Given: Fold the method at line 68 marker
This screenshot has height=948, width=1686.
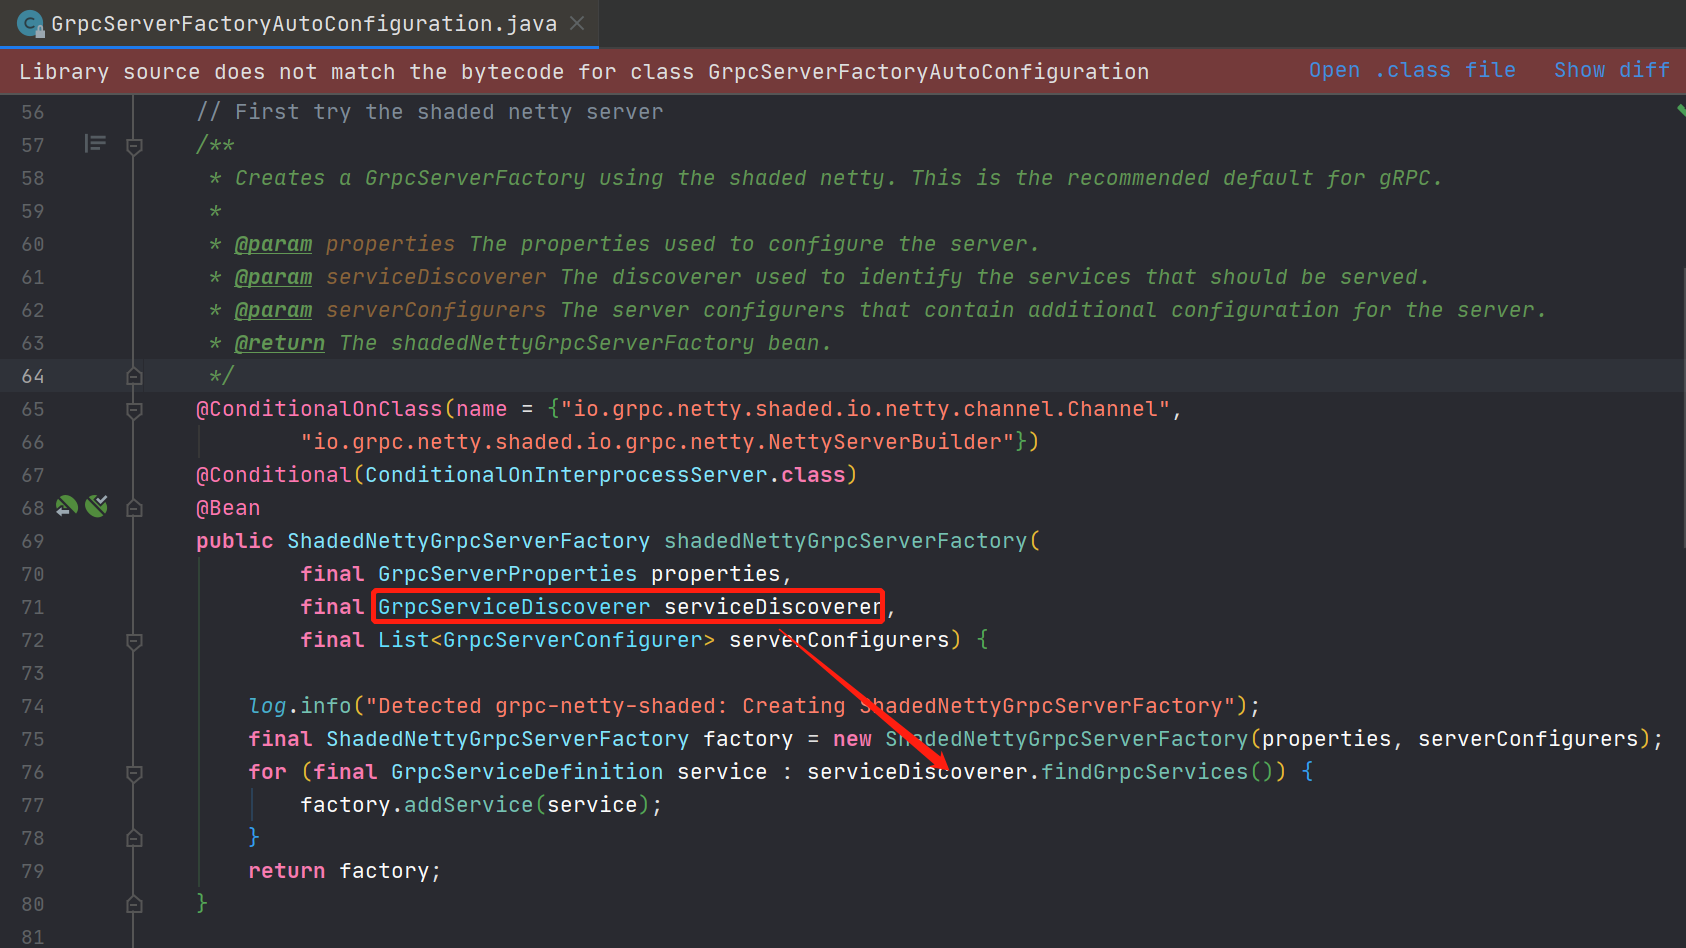Looking at the screenshot, I should pyautogui.click(x=134, y=509).
